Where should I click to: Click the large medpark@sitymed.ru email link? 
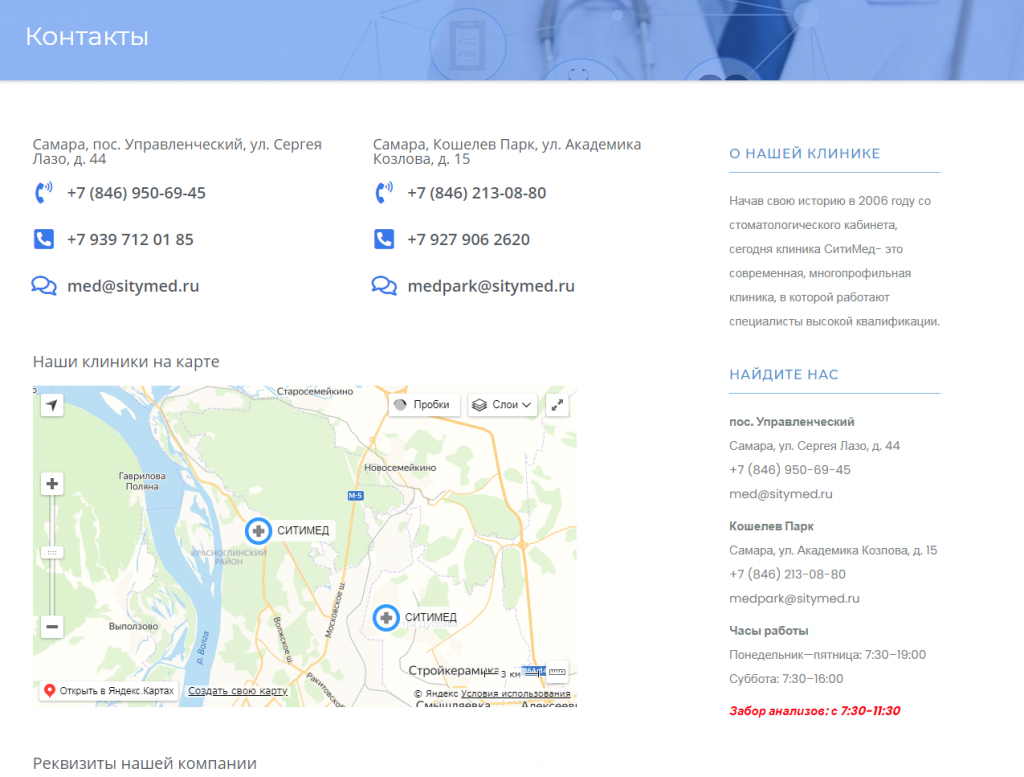pos(491,286)
